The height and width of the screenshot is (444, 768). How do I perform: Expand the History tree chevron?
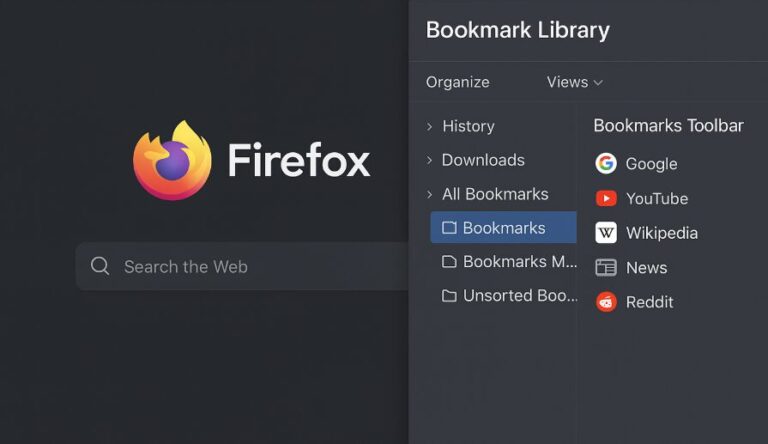430,126
